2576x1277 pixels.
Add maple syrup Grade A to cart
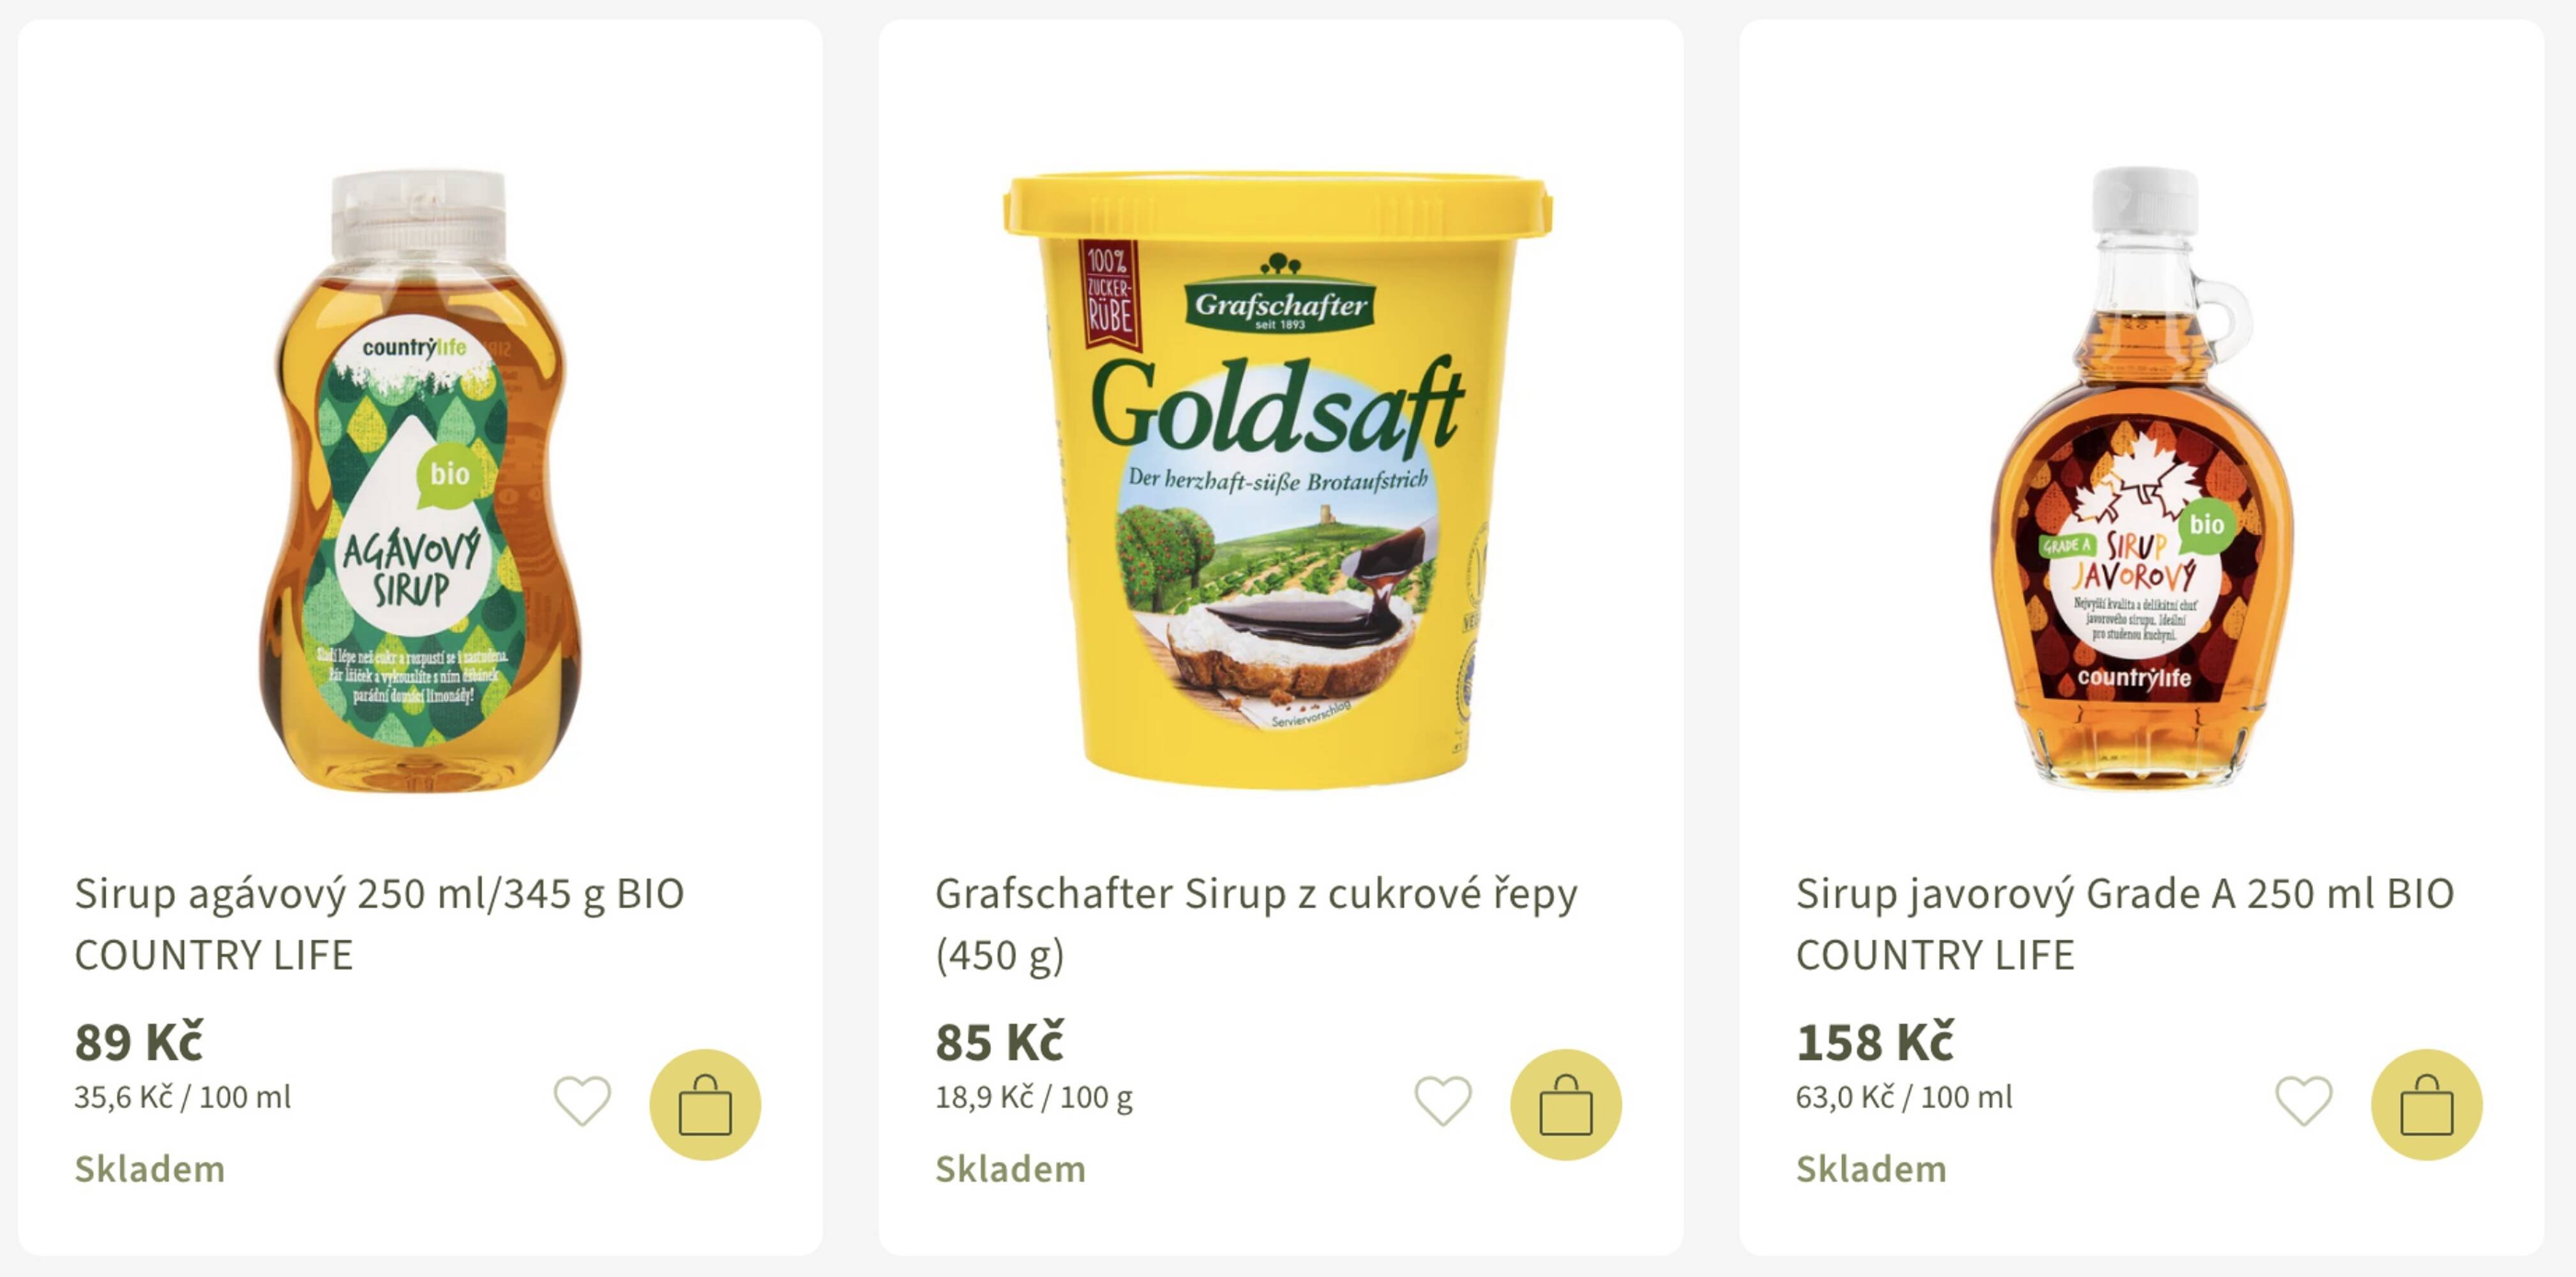[x=2426, y=1104]
